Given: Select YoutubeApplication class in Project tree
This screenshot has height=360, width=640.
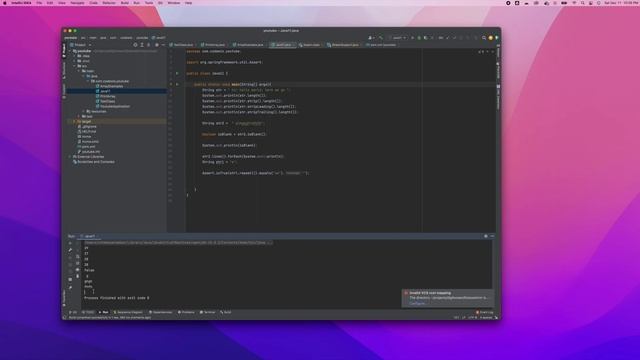Looking at the screenshot, I should pyautogui.click(x=115, y=106).
